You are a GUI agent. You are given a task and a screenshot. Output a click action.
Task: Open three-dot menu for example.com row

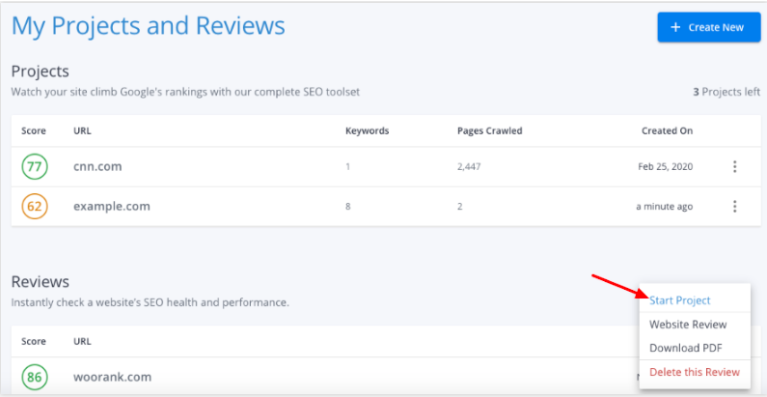[x=734, y=206]
